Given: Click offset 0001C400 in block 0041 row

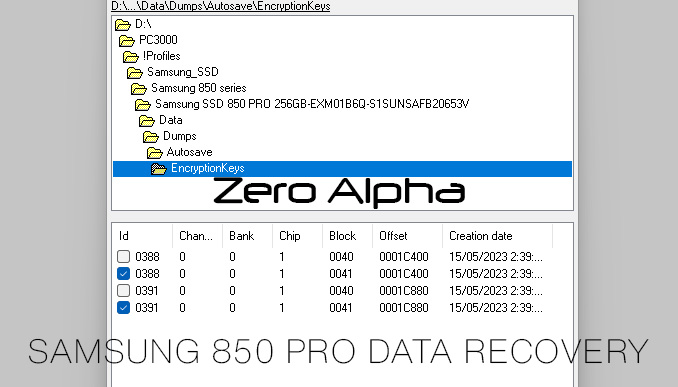Looking at the screenshot, I should [x=404, y=274].
